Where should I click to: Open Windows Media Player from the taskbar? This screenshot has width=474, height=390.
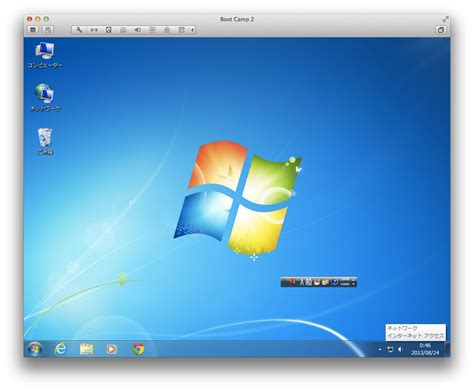click(x=111, y=349)
